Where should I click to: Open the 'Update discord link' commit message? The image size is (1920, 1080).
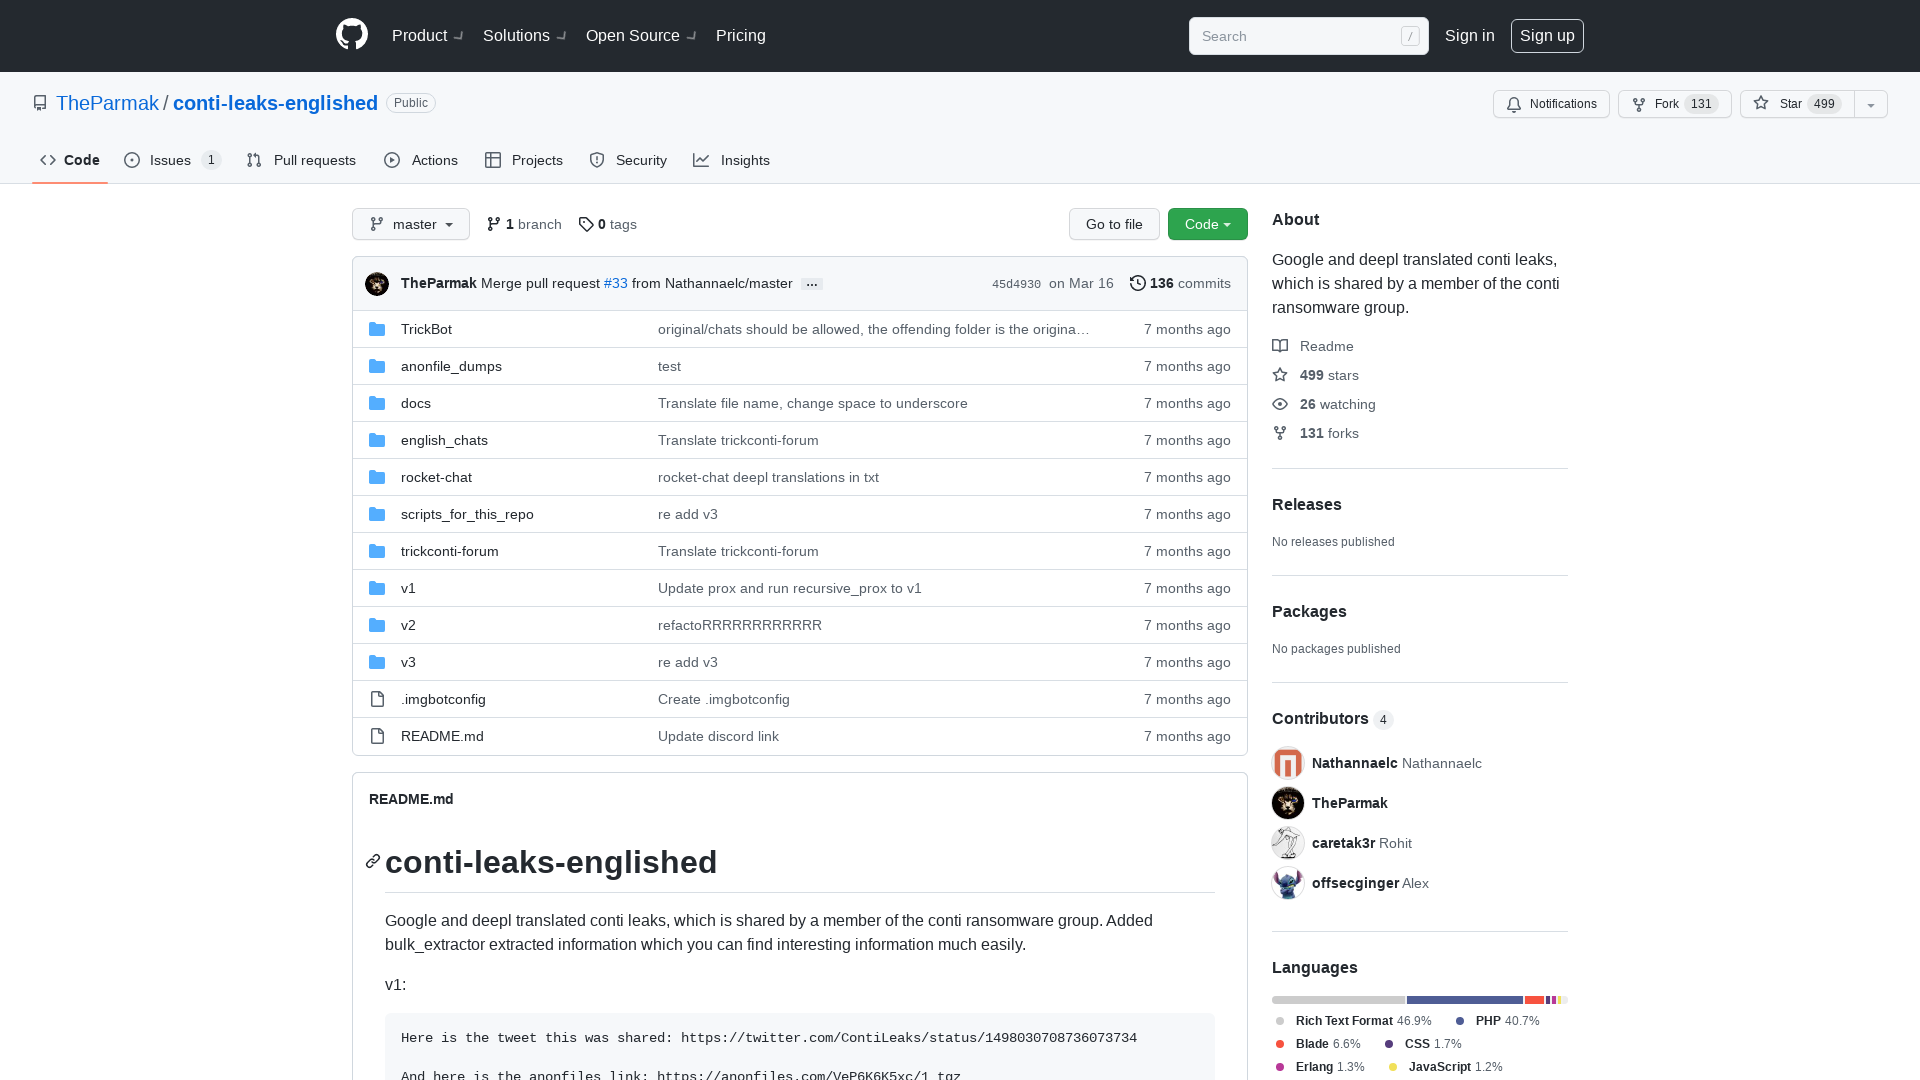coord(718,736)
